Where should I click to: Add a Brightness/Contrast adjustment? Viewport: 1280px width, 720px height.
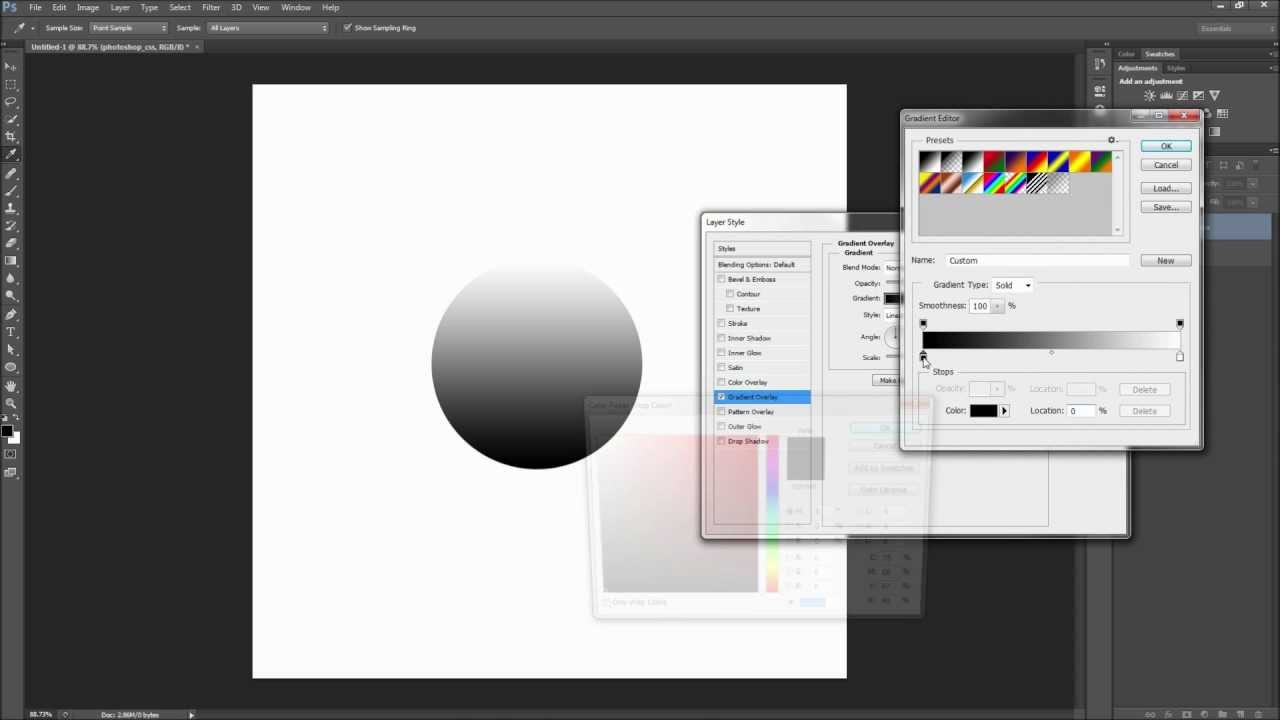pyautogui.click(x=1150, y=96)
